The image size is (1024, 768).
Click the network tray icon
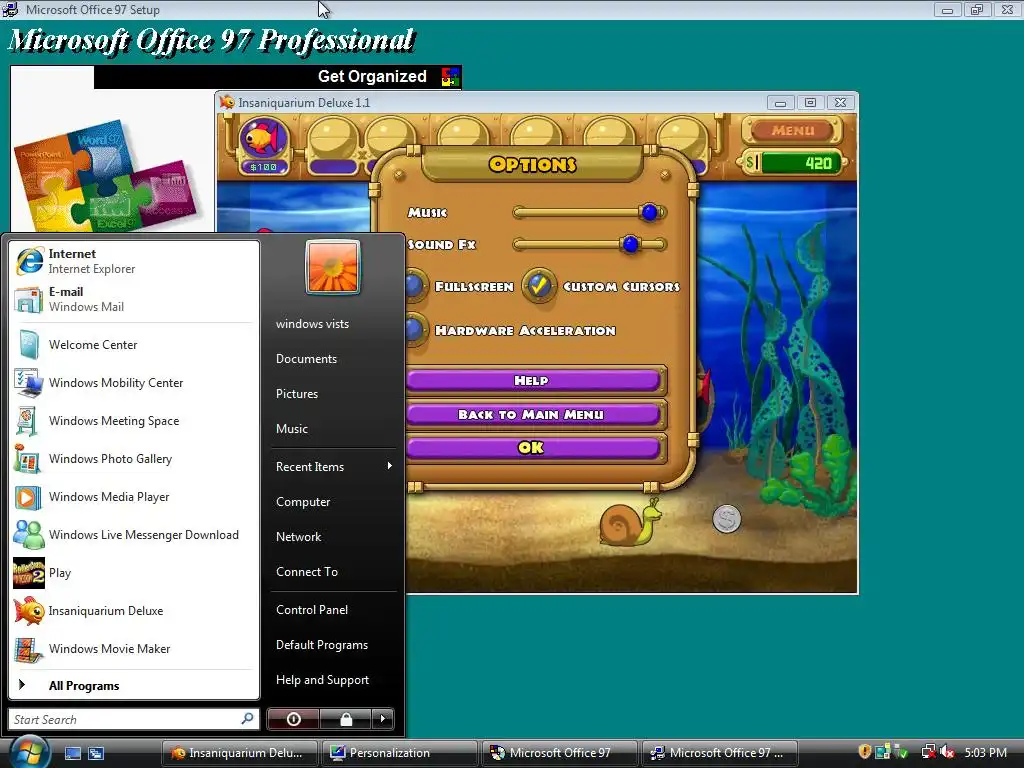point(928,752)
